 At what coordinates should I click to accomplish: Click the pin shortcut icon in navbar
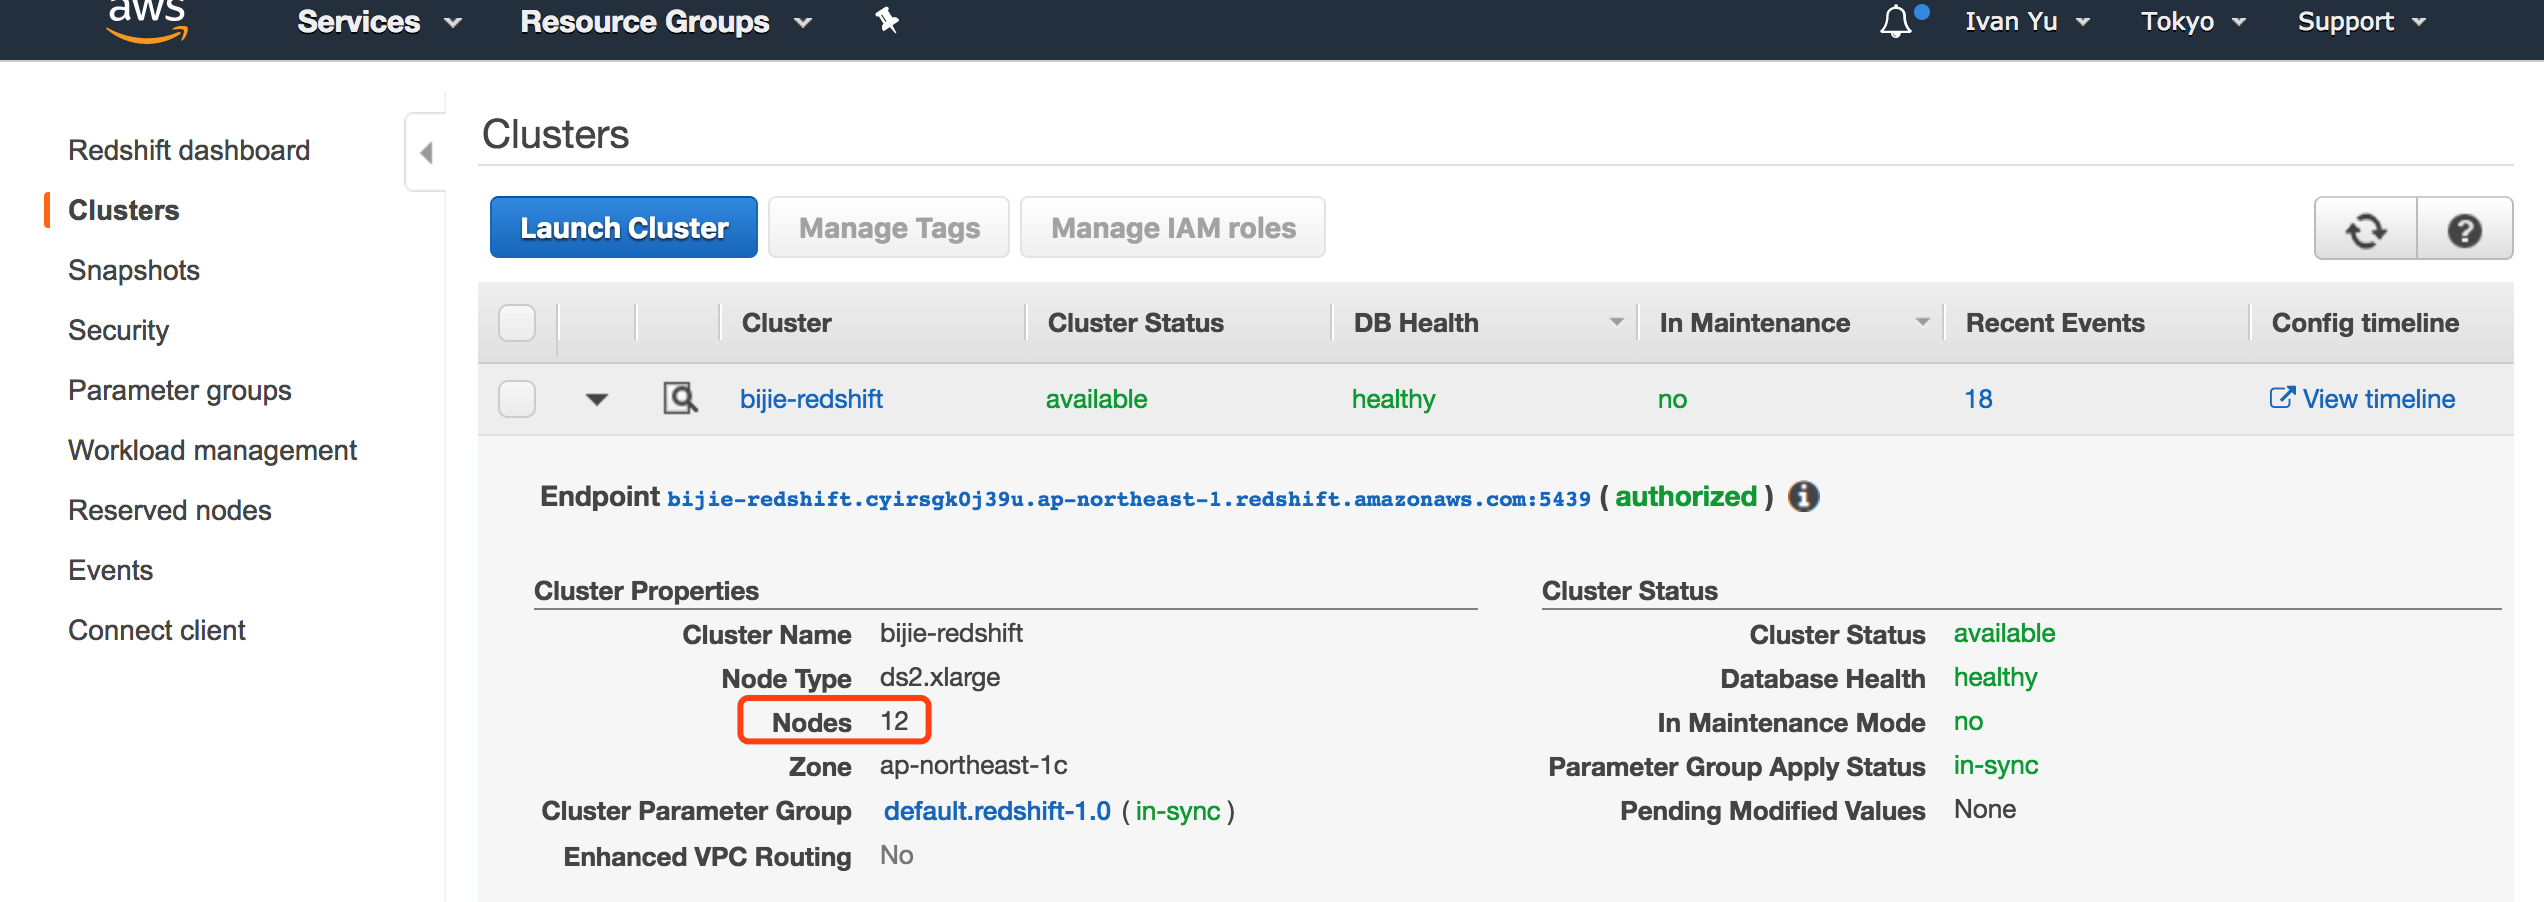(887, 20)
